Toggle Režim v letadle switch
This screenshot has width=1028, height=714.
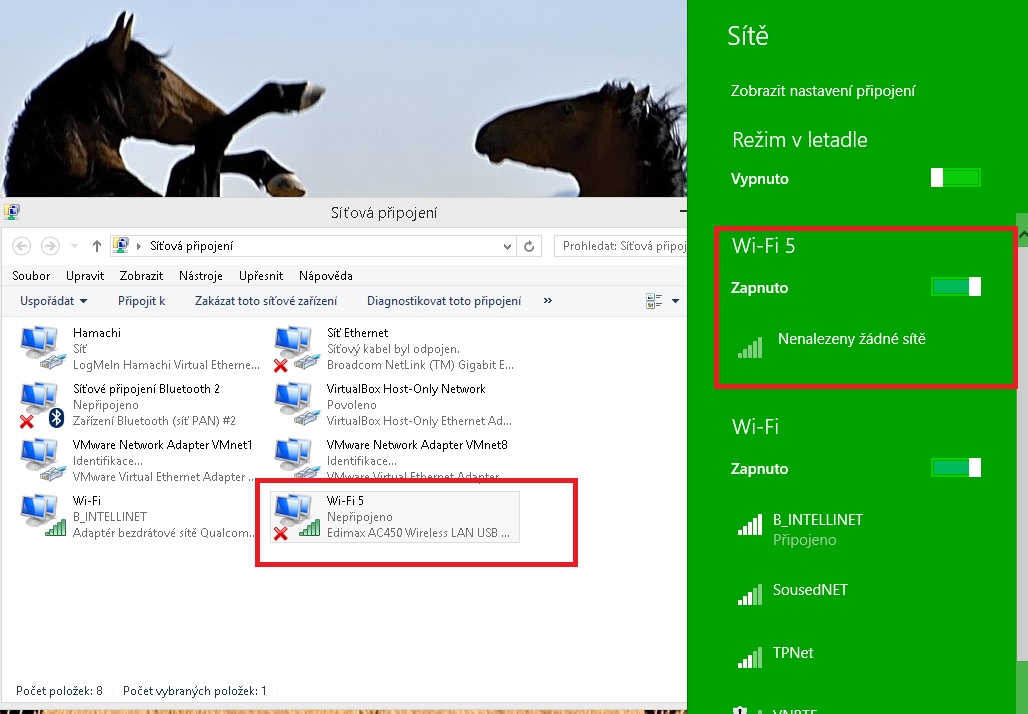(x=956, y=178)
